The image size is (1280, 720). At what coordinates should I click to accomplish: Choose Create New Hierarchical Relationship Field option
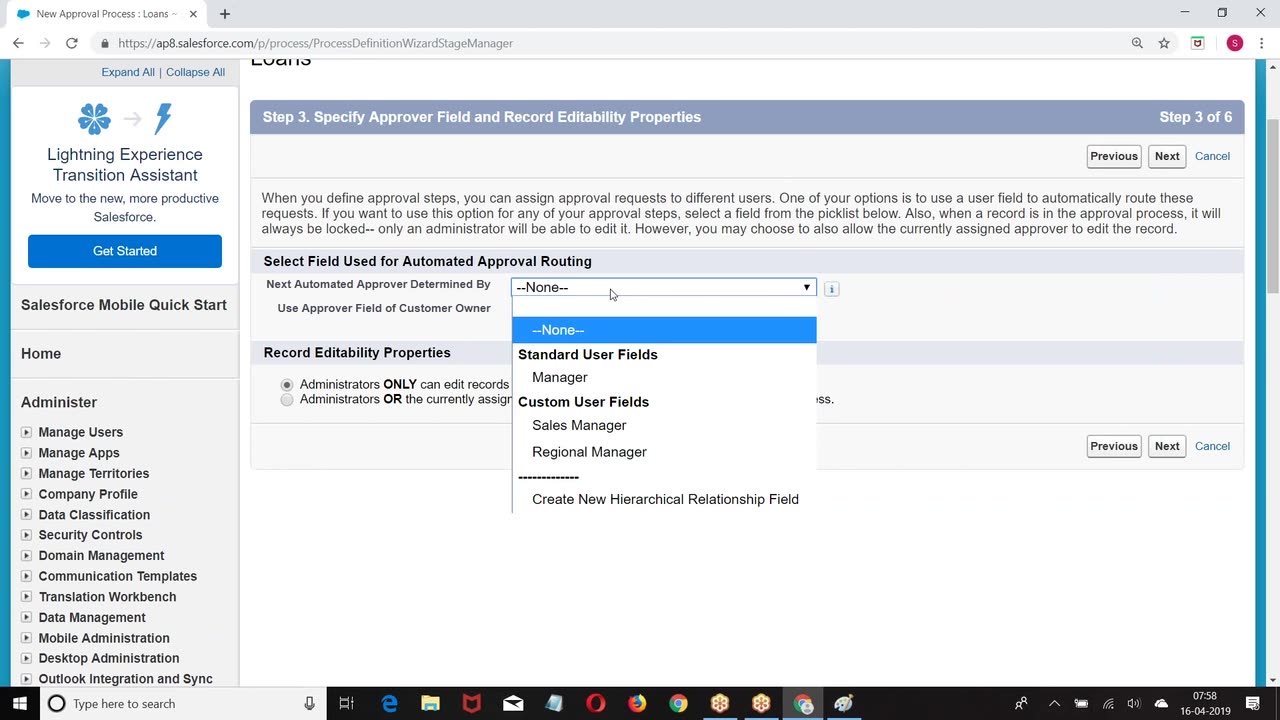(664, 499)
